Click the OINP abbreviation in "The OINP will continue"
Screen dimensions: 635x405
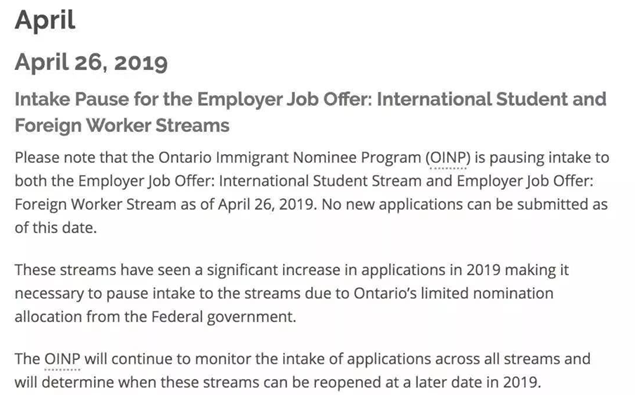[x=62, y=359]
